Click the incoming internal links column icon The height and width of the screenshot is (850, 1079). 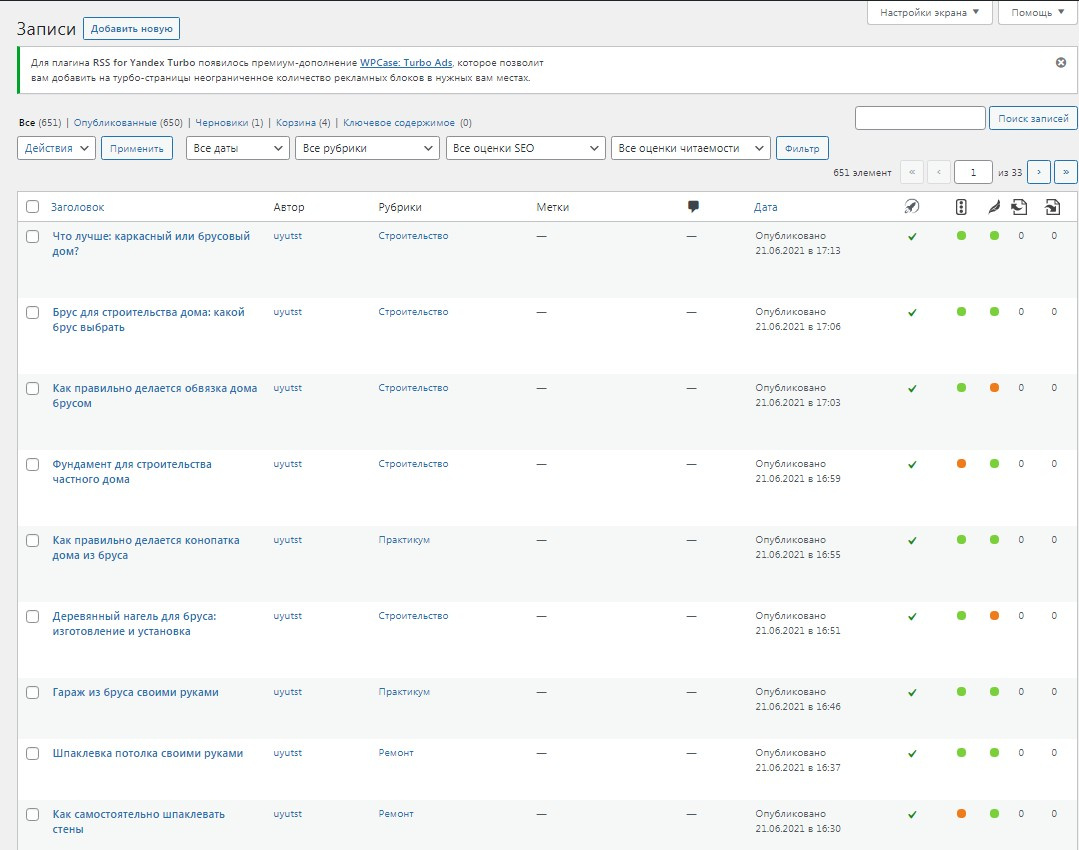coord(1052,207)
